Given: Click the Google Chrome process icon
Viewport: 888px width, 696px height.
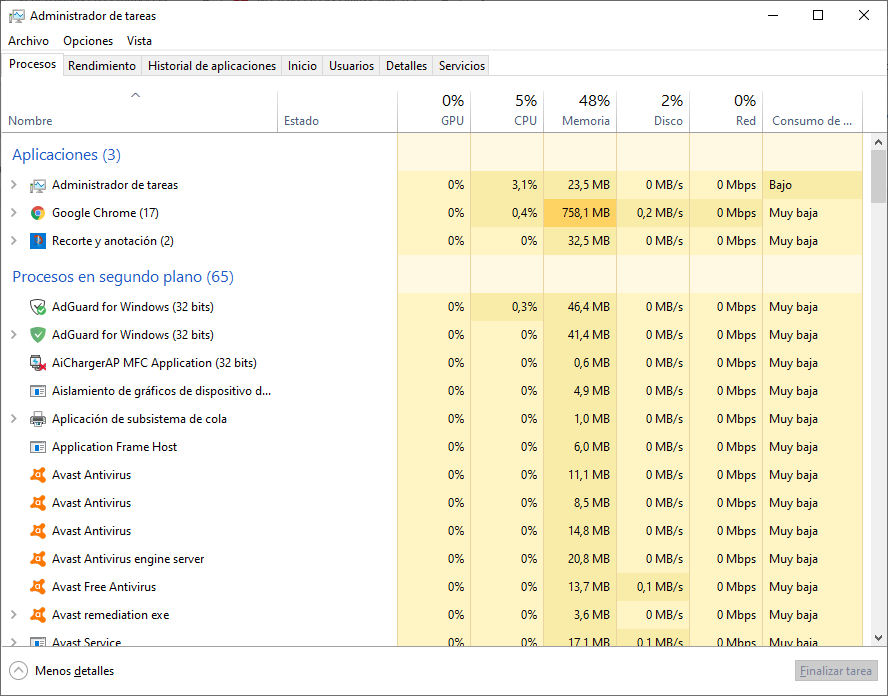Looking at the screenshot, I should pos(37,213).
